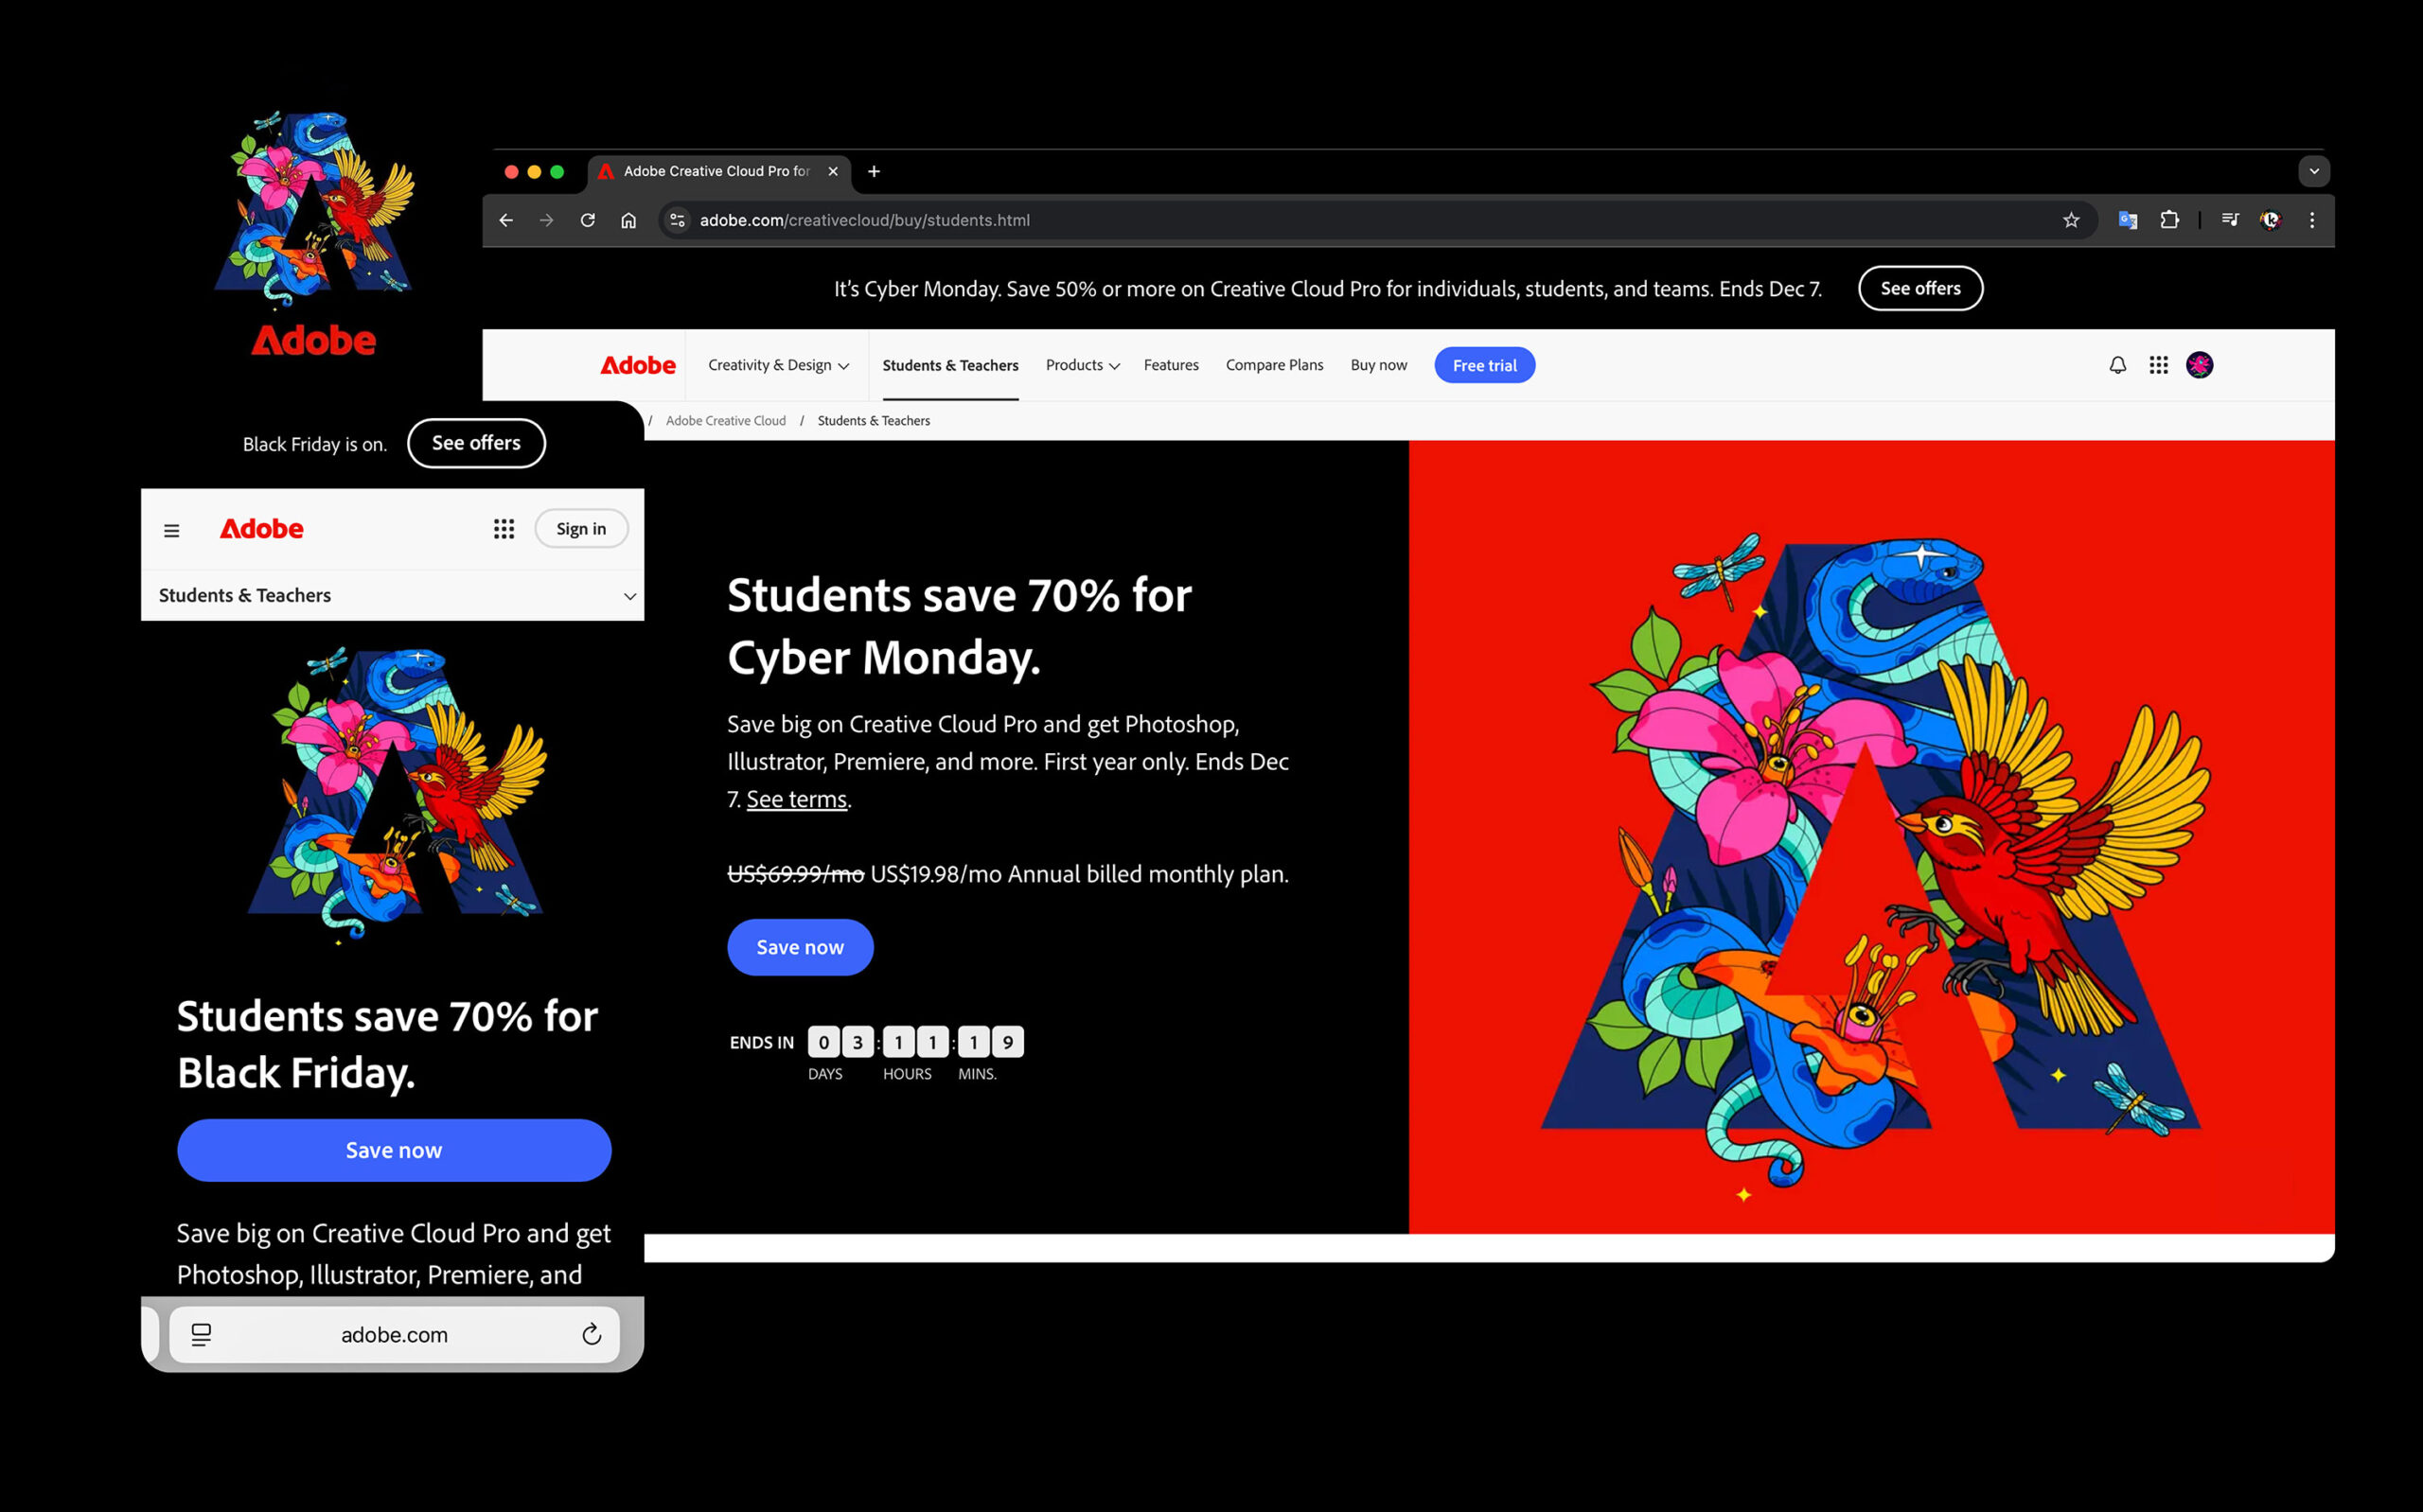Open the extensions puzzle icon

[2169, 220]
